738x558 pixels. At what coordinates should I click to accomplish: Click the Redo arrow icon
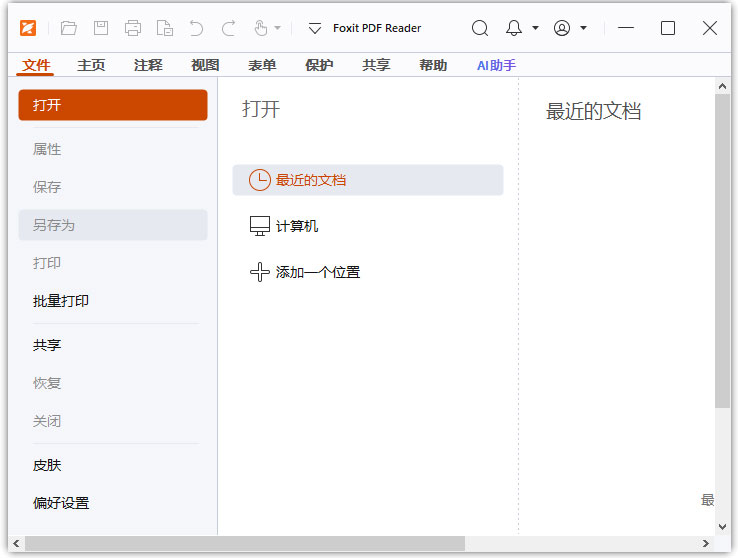click(228, 28)
